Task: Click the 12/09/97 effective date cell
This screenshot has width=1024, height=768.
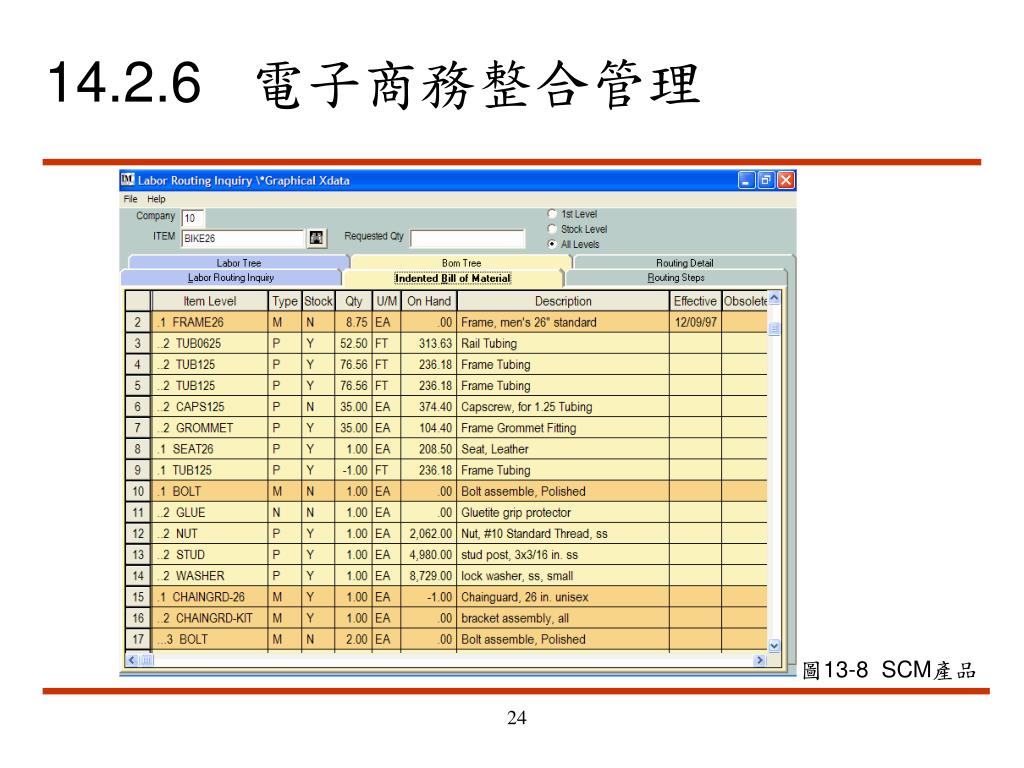Action: click(695, 322)
